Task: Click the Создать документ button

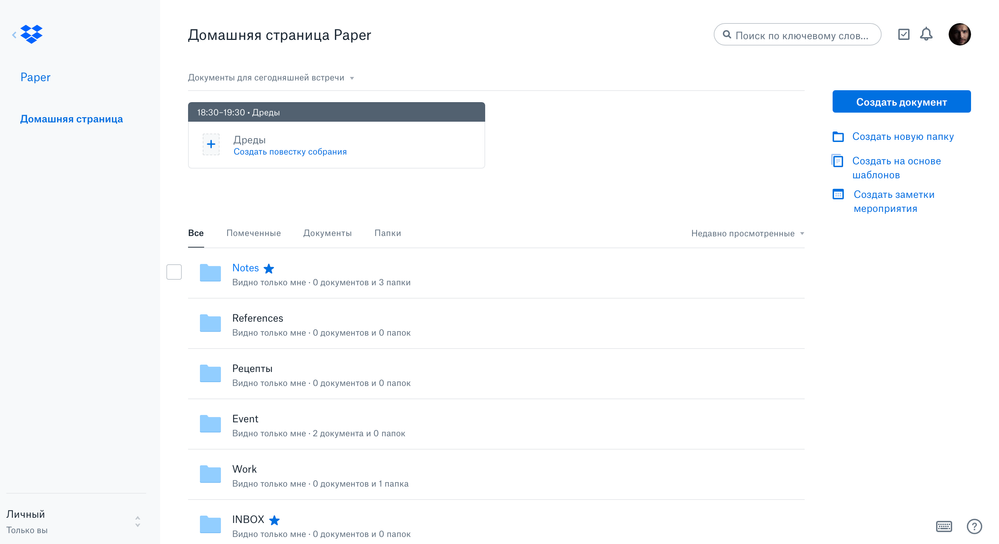Action: [902, 102]
